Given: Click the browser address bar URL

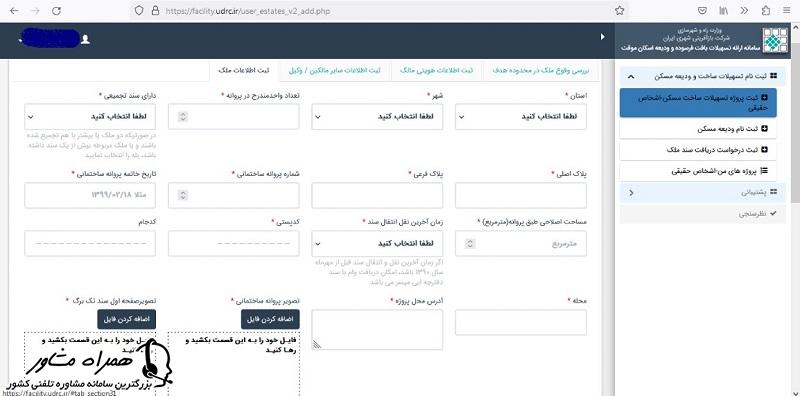Looking at the screenshot, I should 247,11.
